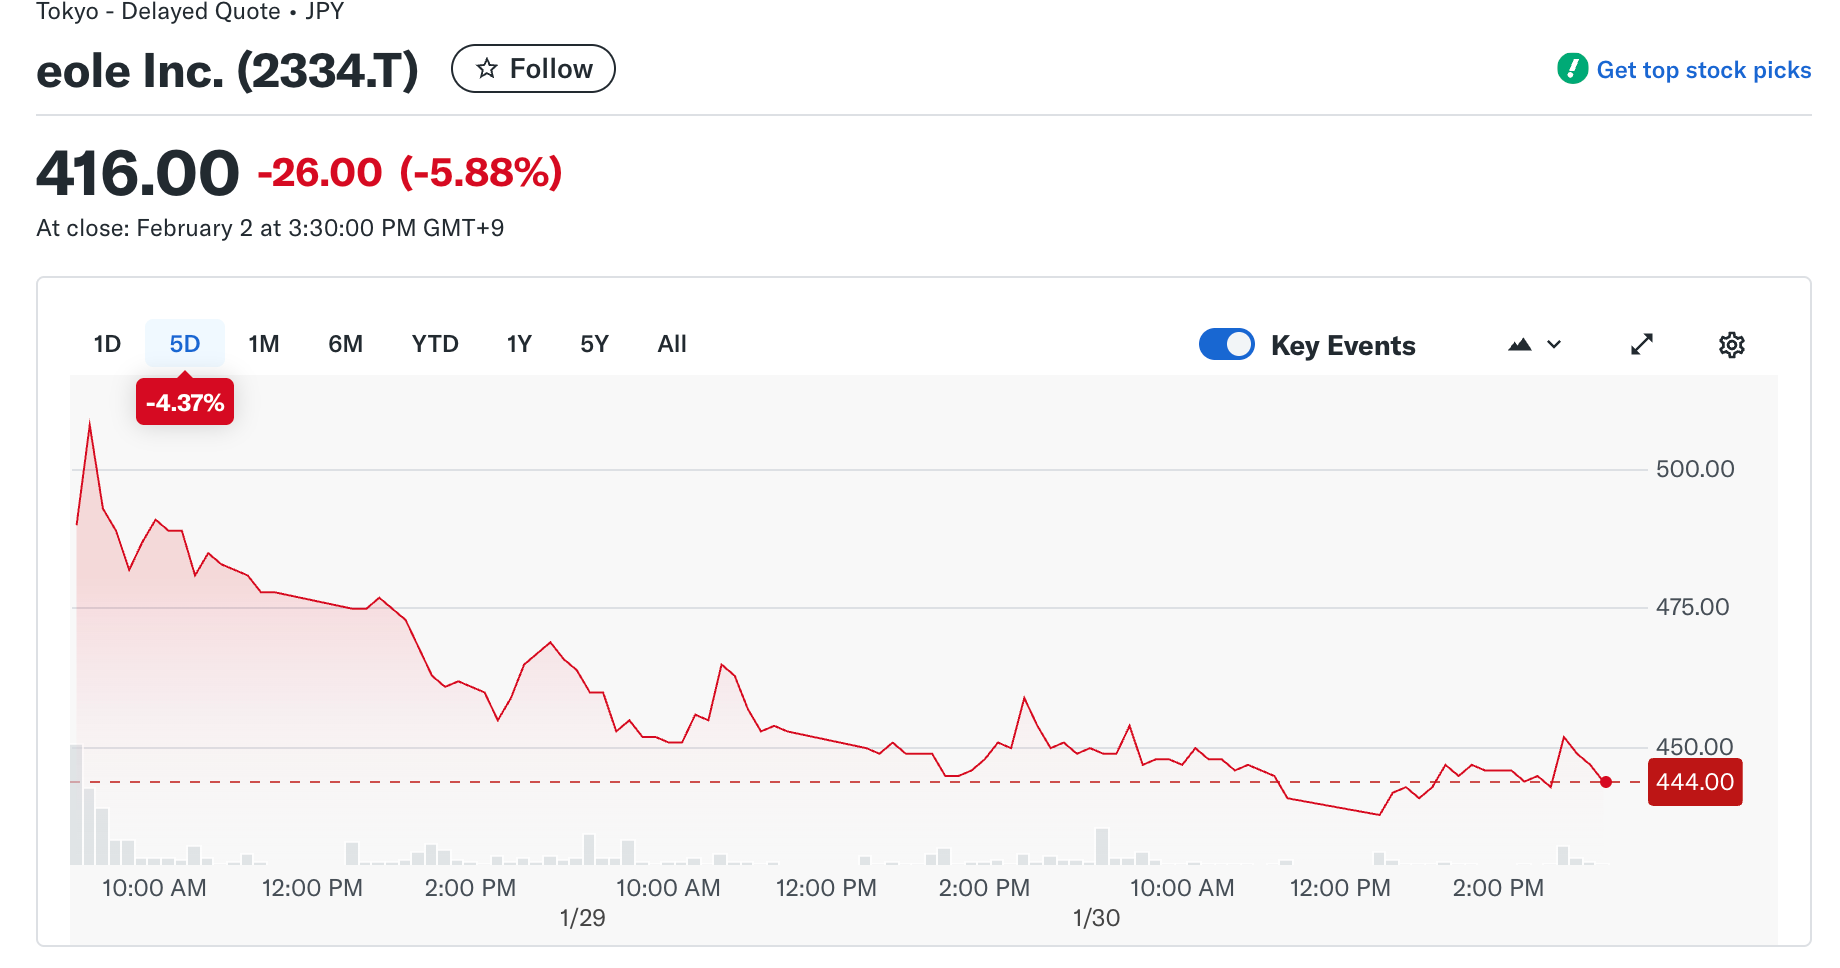This screenshot has height=968, width=1840.
Task: Click the mountain chart type icon
Action: pos(1519,345)
